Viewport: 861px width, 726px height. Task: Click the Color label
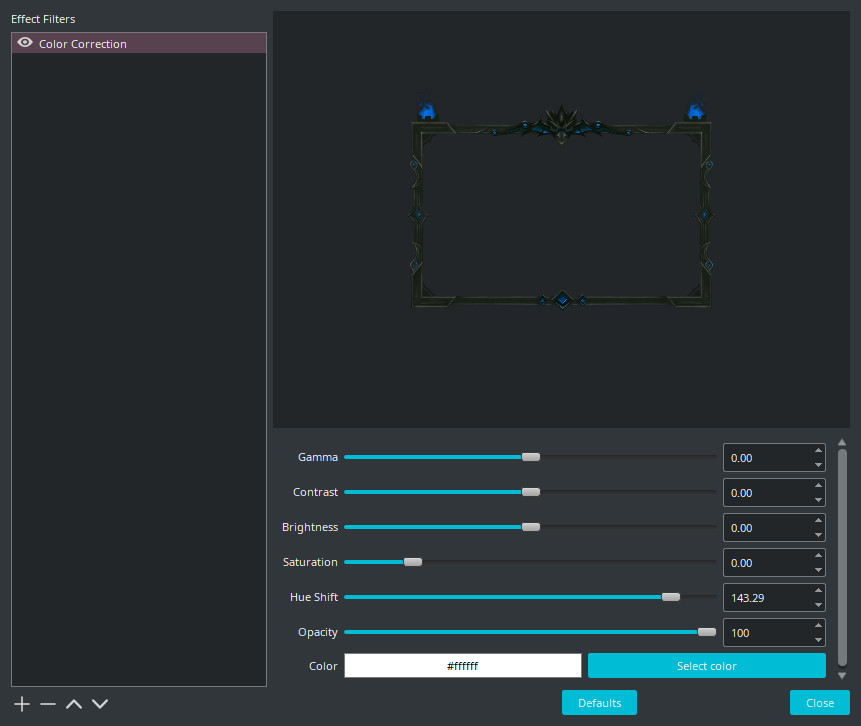click(x=323, y=666)
